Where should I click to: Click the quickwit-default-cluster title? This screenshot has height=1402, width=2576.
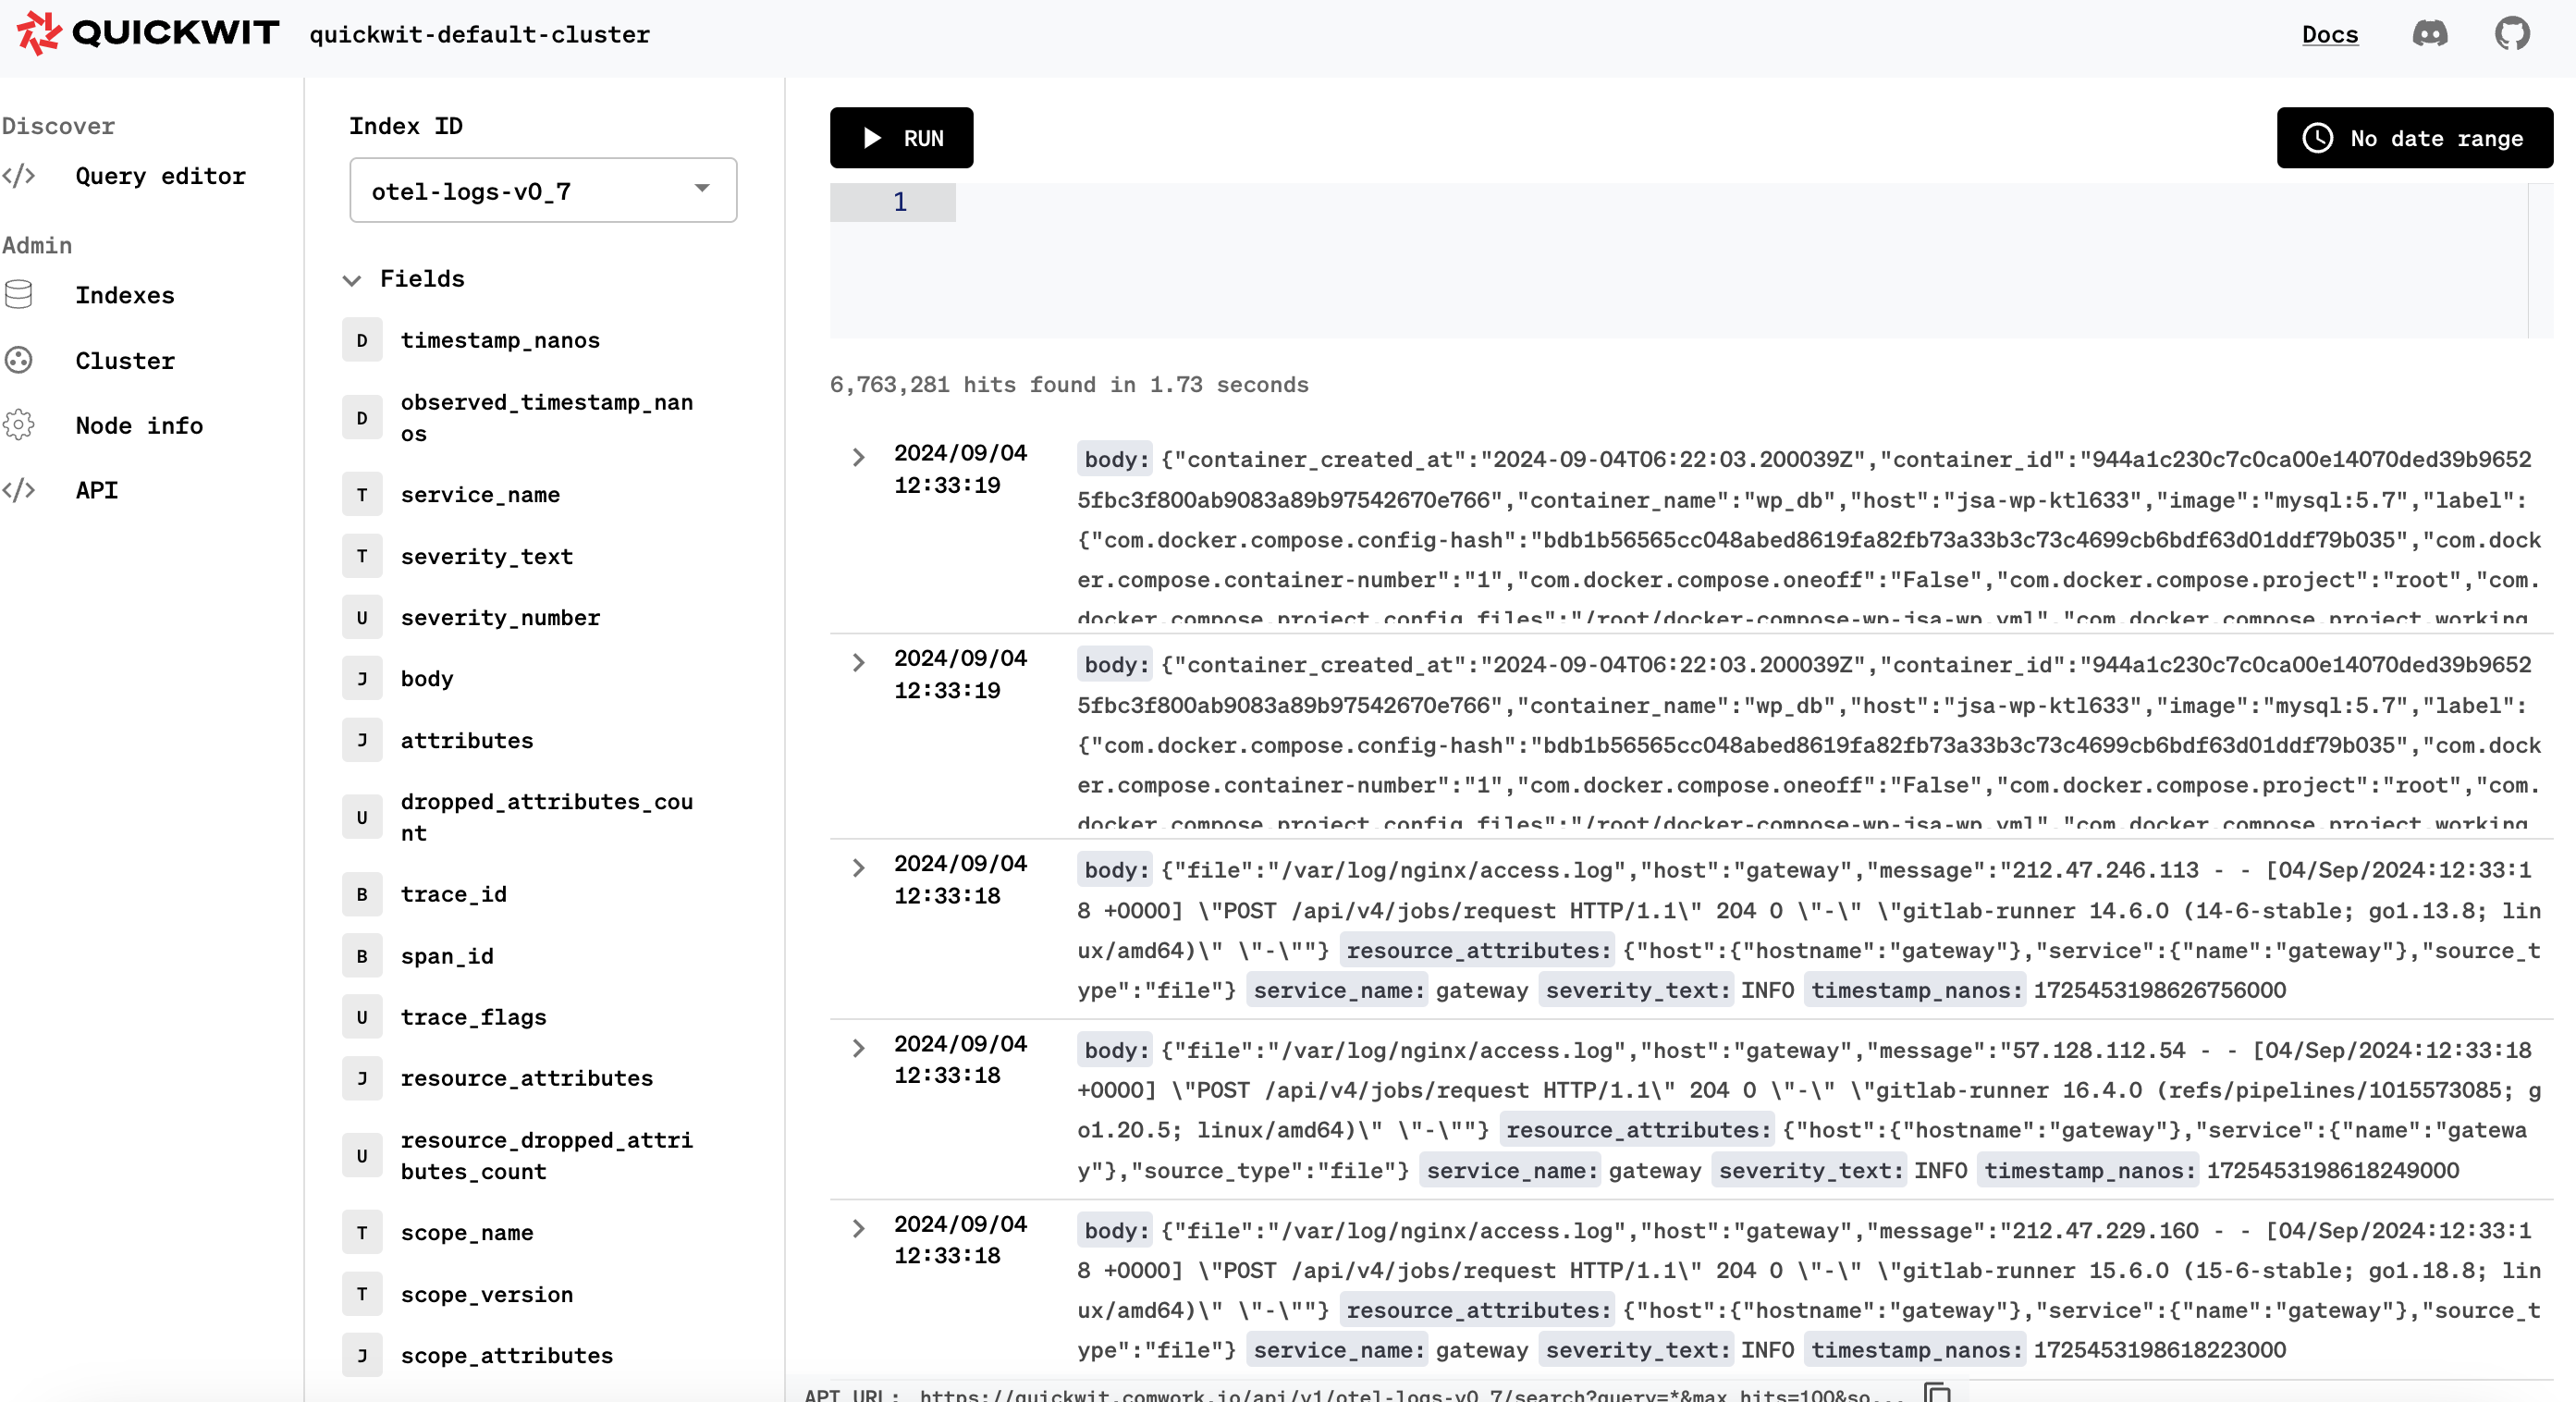tap(479, 34)
